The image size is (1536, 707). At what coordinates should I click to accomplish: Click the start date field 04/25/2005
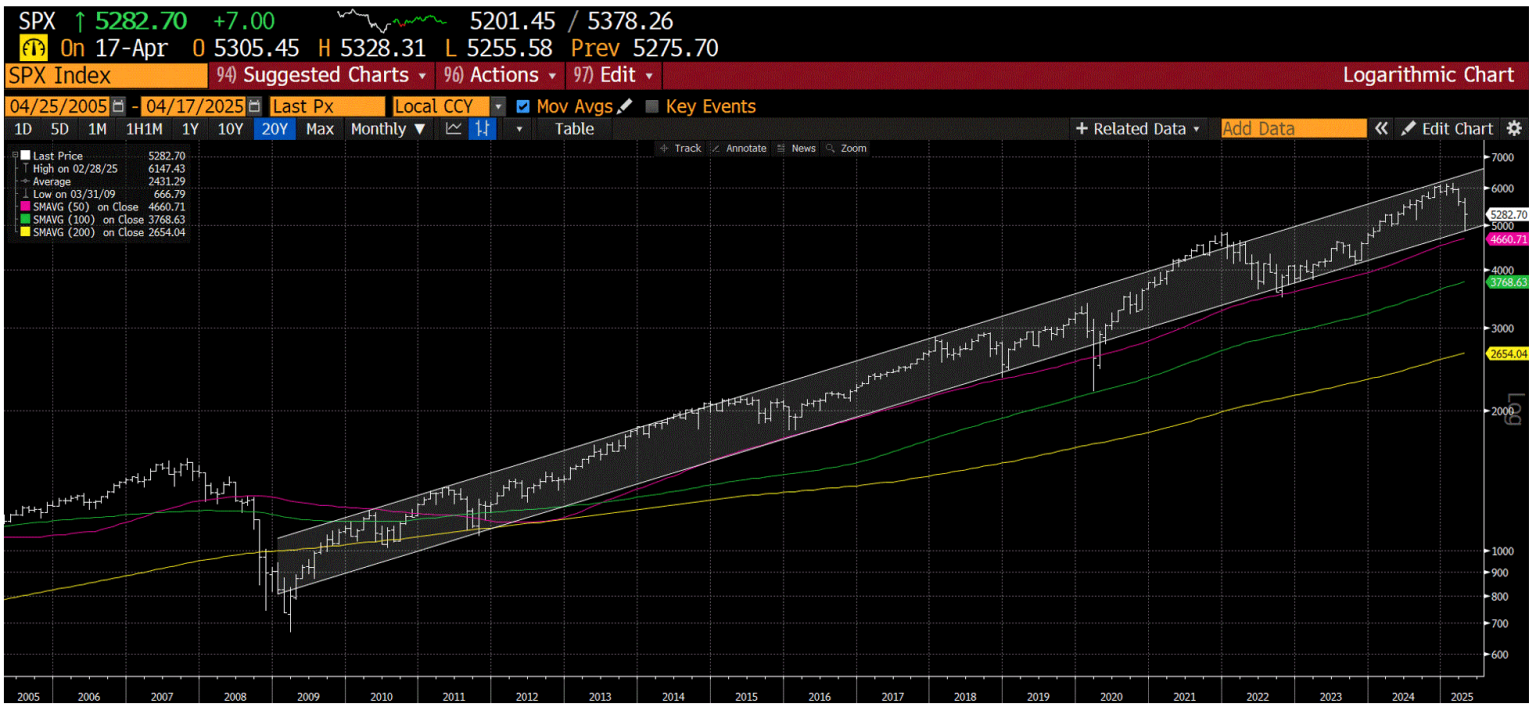(x=57, y=106)
